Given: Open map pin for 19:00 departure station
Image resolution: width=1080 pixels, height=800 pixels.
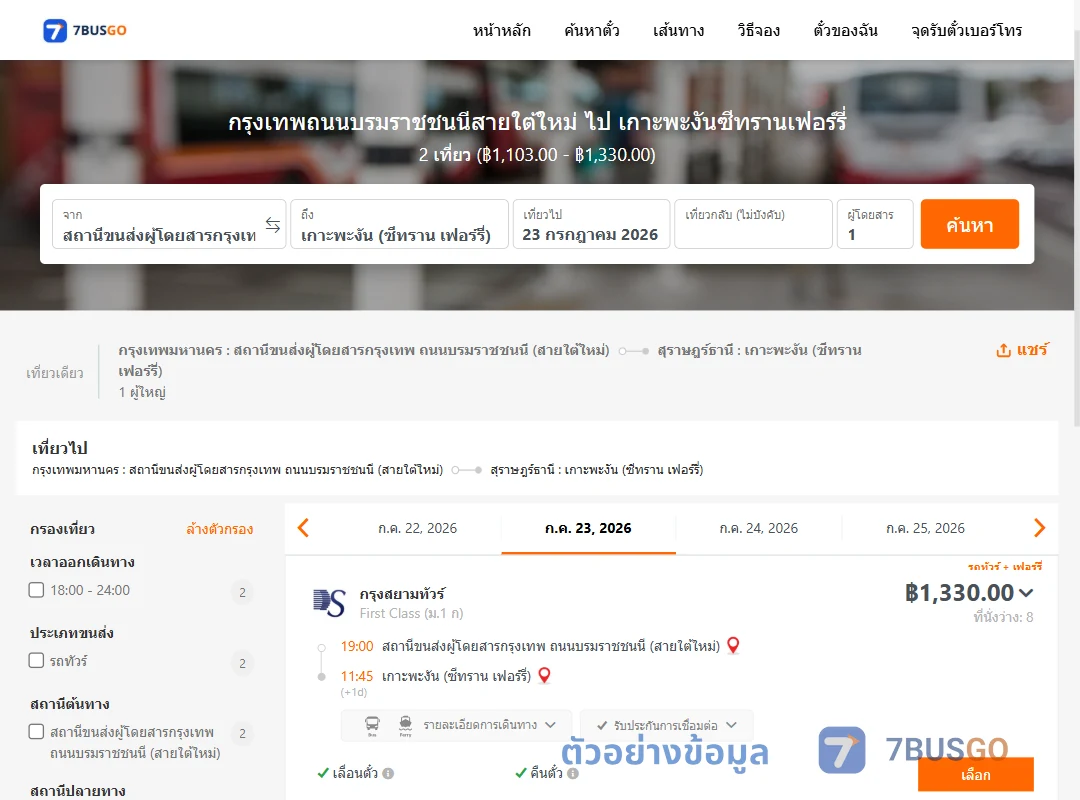Looking at the screenshot, I should click(733, 646).
